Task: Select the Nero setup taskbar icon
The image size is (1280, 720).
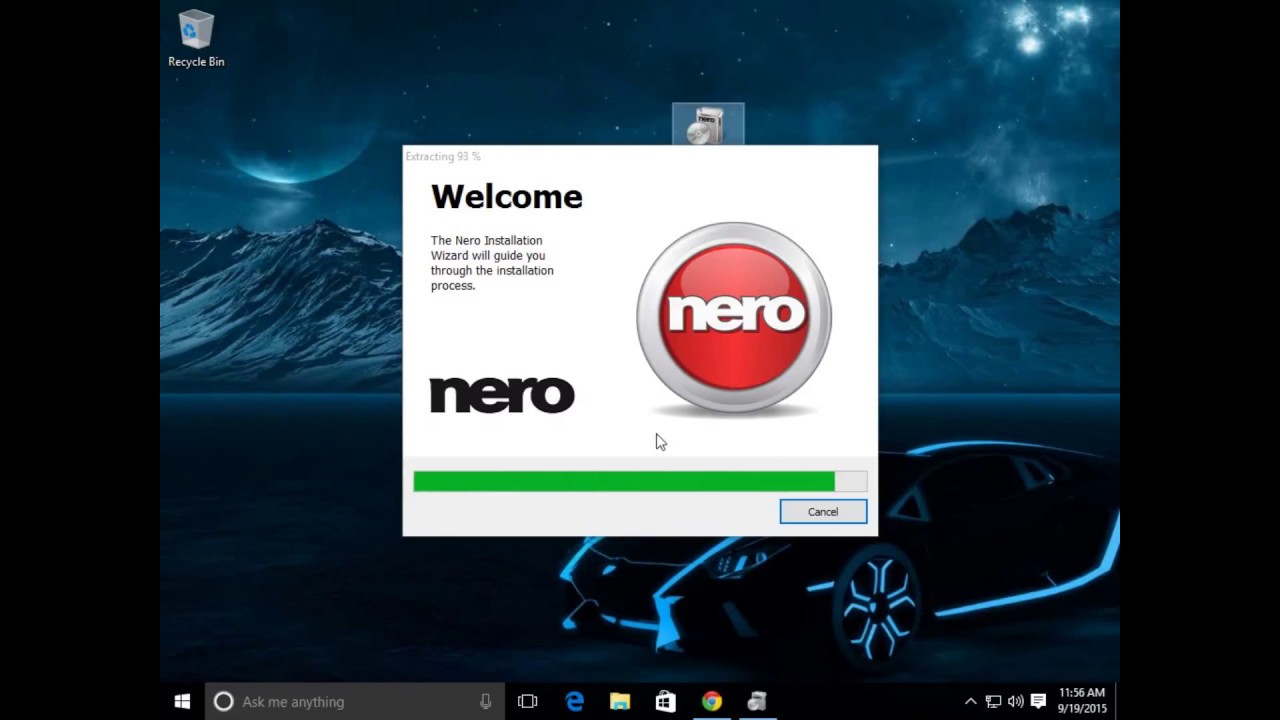Action: pos(757,701)
